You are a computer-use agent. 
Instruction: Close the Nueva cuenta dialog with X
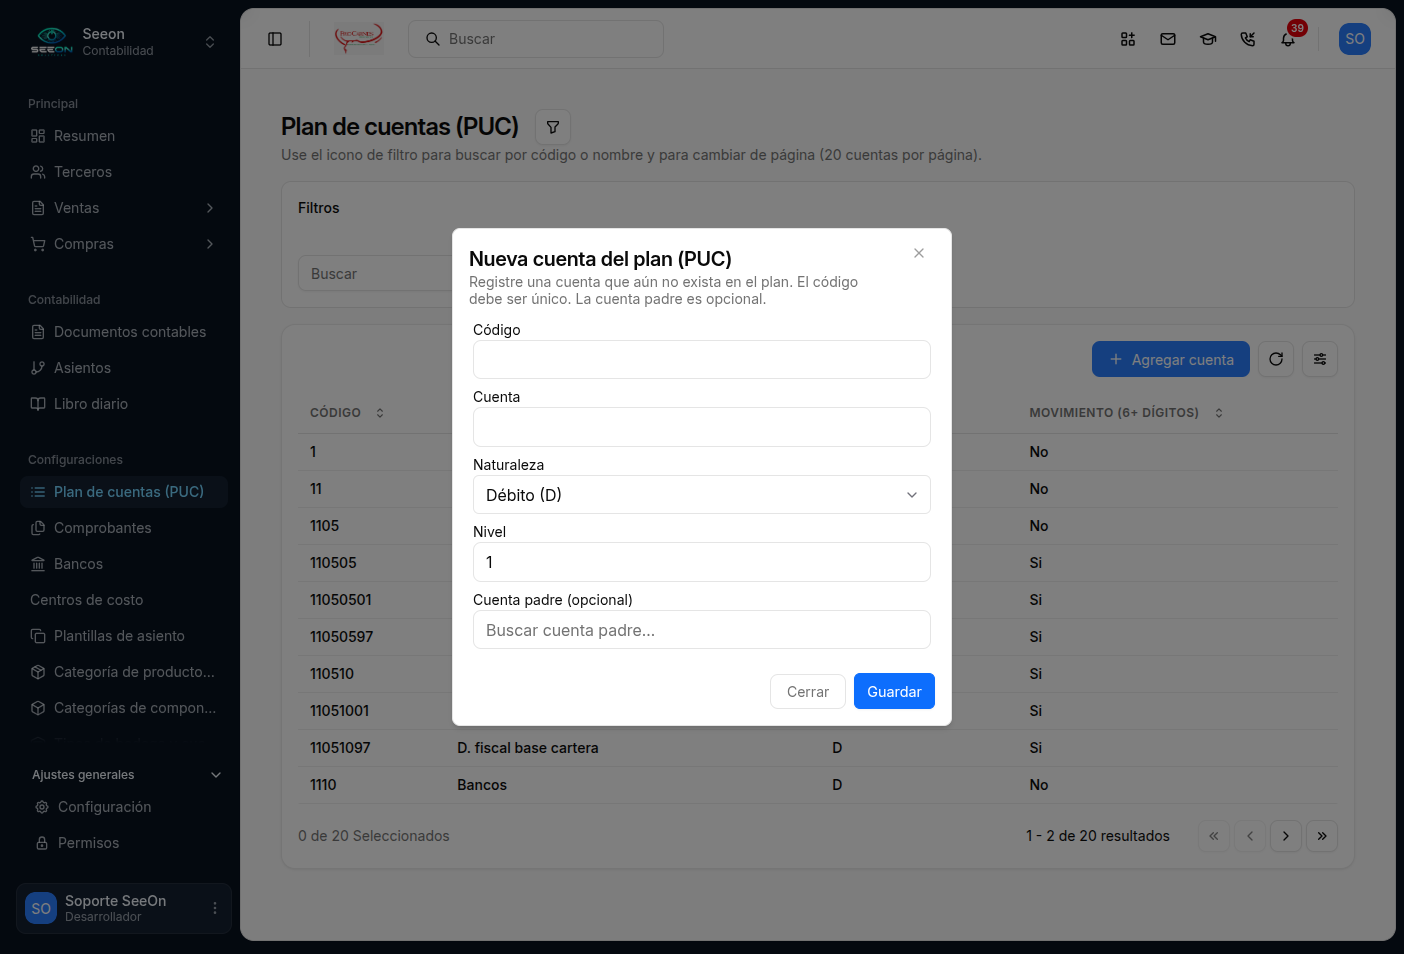pyautogui.click(x=919, y=253)
